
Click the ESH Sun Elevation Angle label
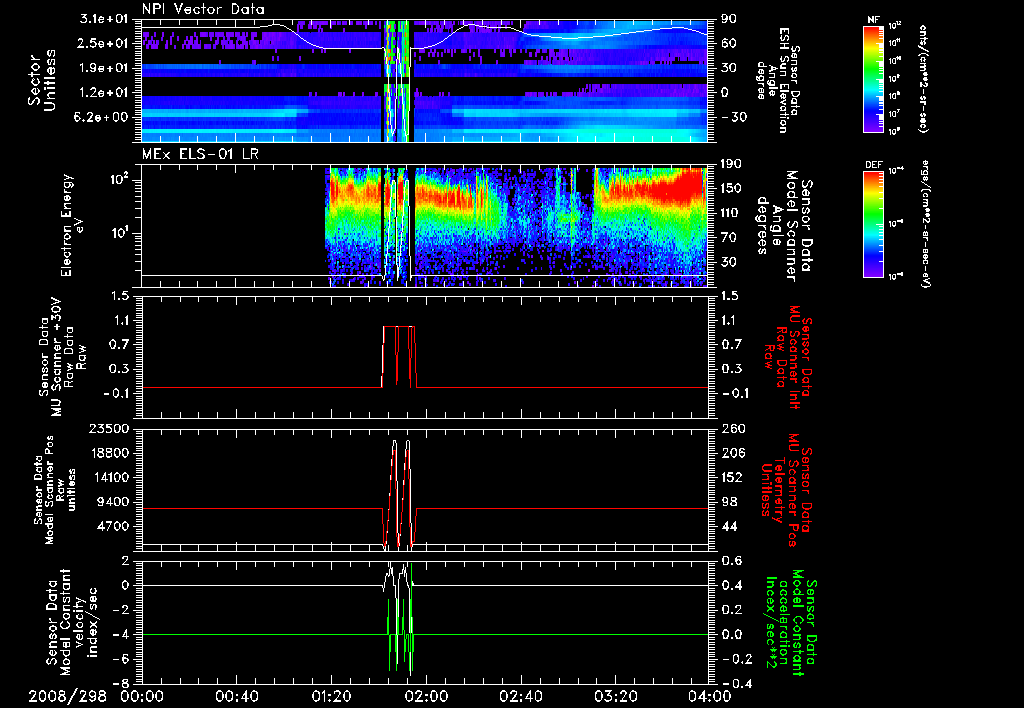781,79
